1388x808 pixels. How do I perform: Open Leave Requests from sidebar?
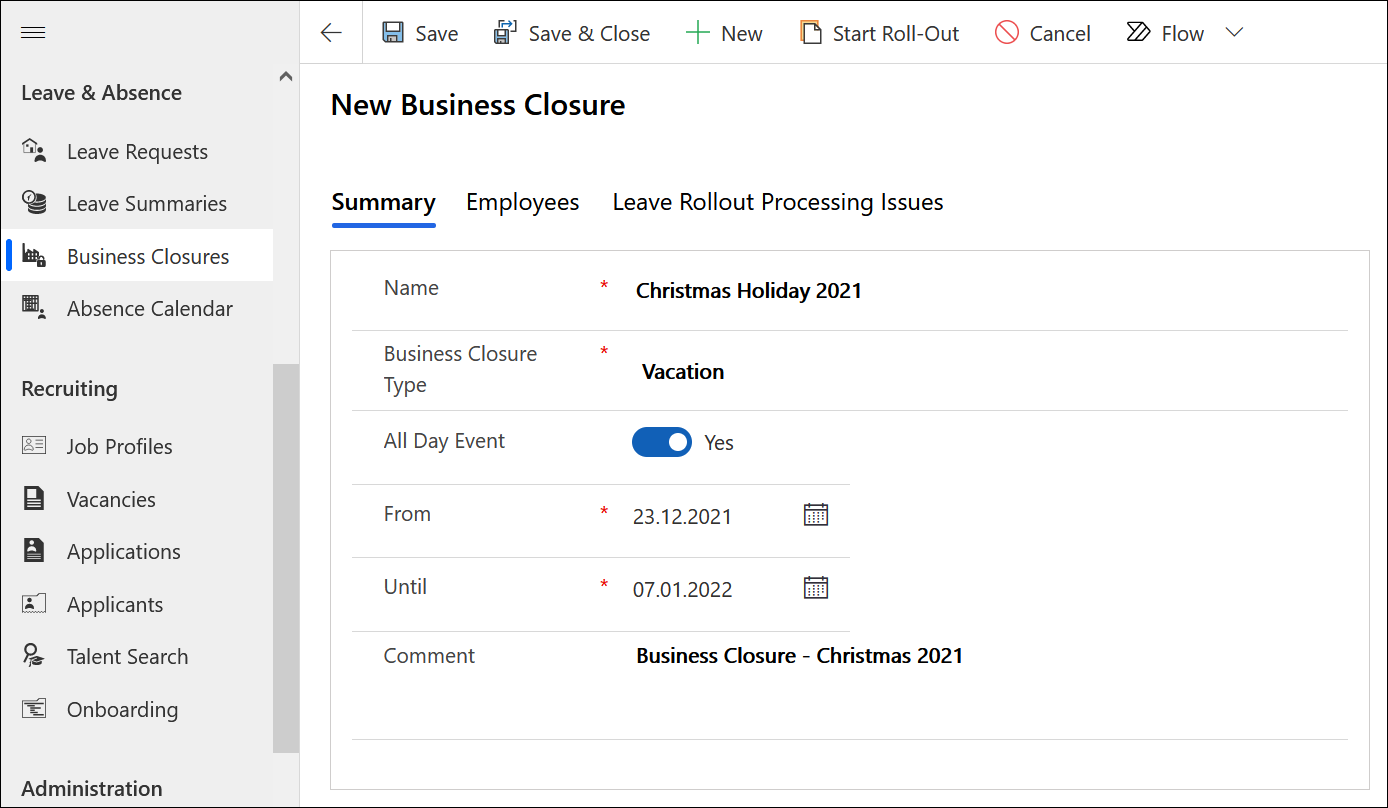(x=137, y=152)
